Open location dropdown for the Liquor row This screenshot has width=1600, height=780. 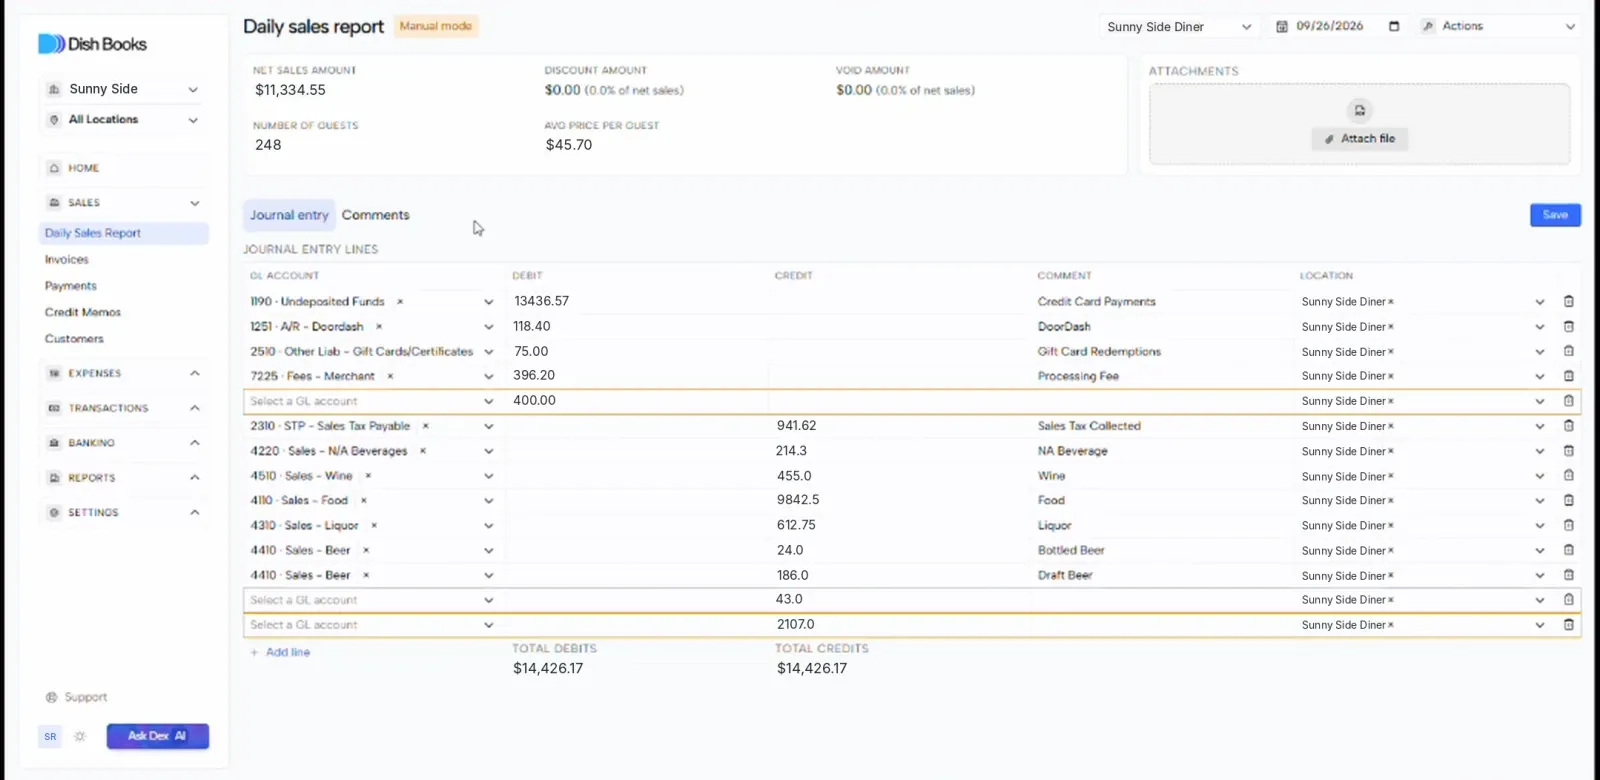tap(1539, 526)
